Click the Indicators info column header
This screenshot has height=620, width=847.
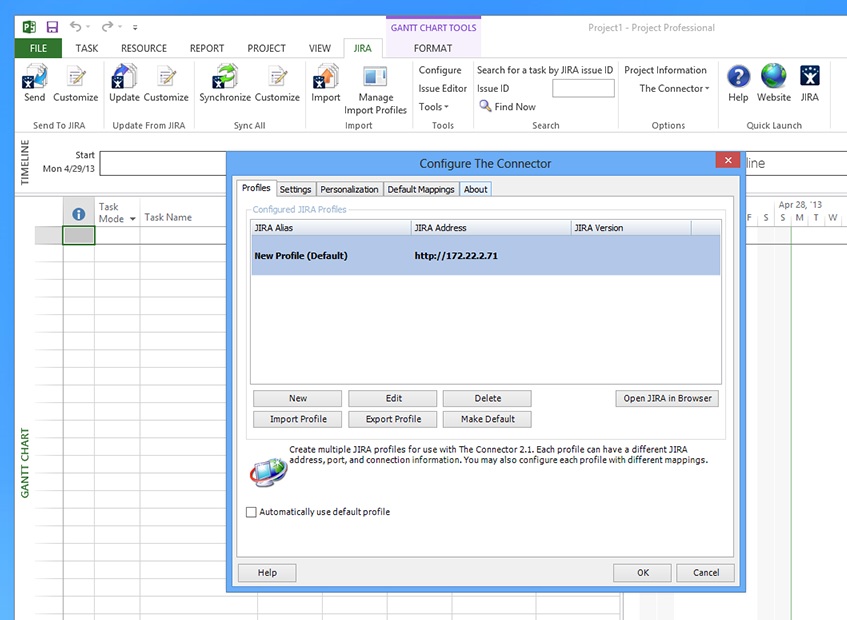(x=79, y=214)
